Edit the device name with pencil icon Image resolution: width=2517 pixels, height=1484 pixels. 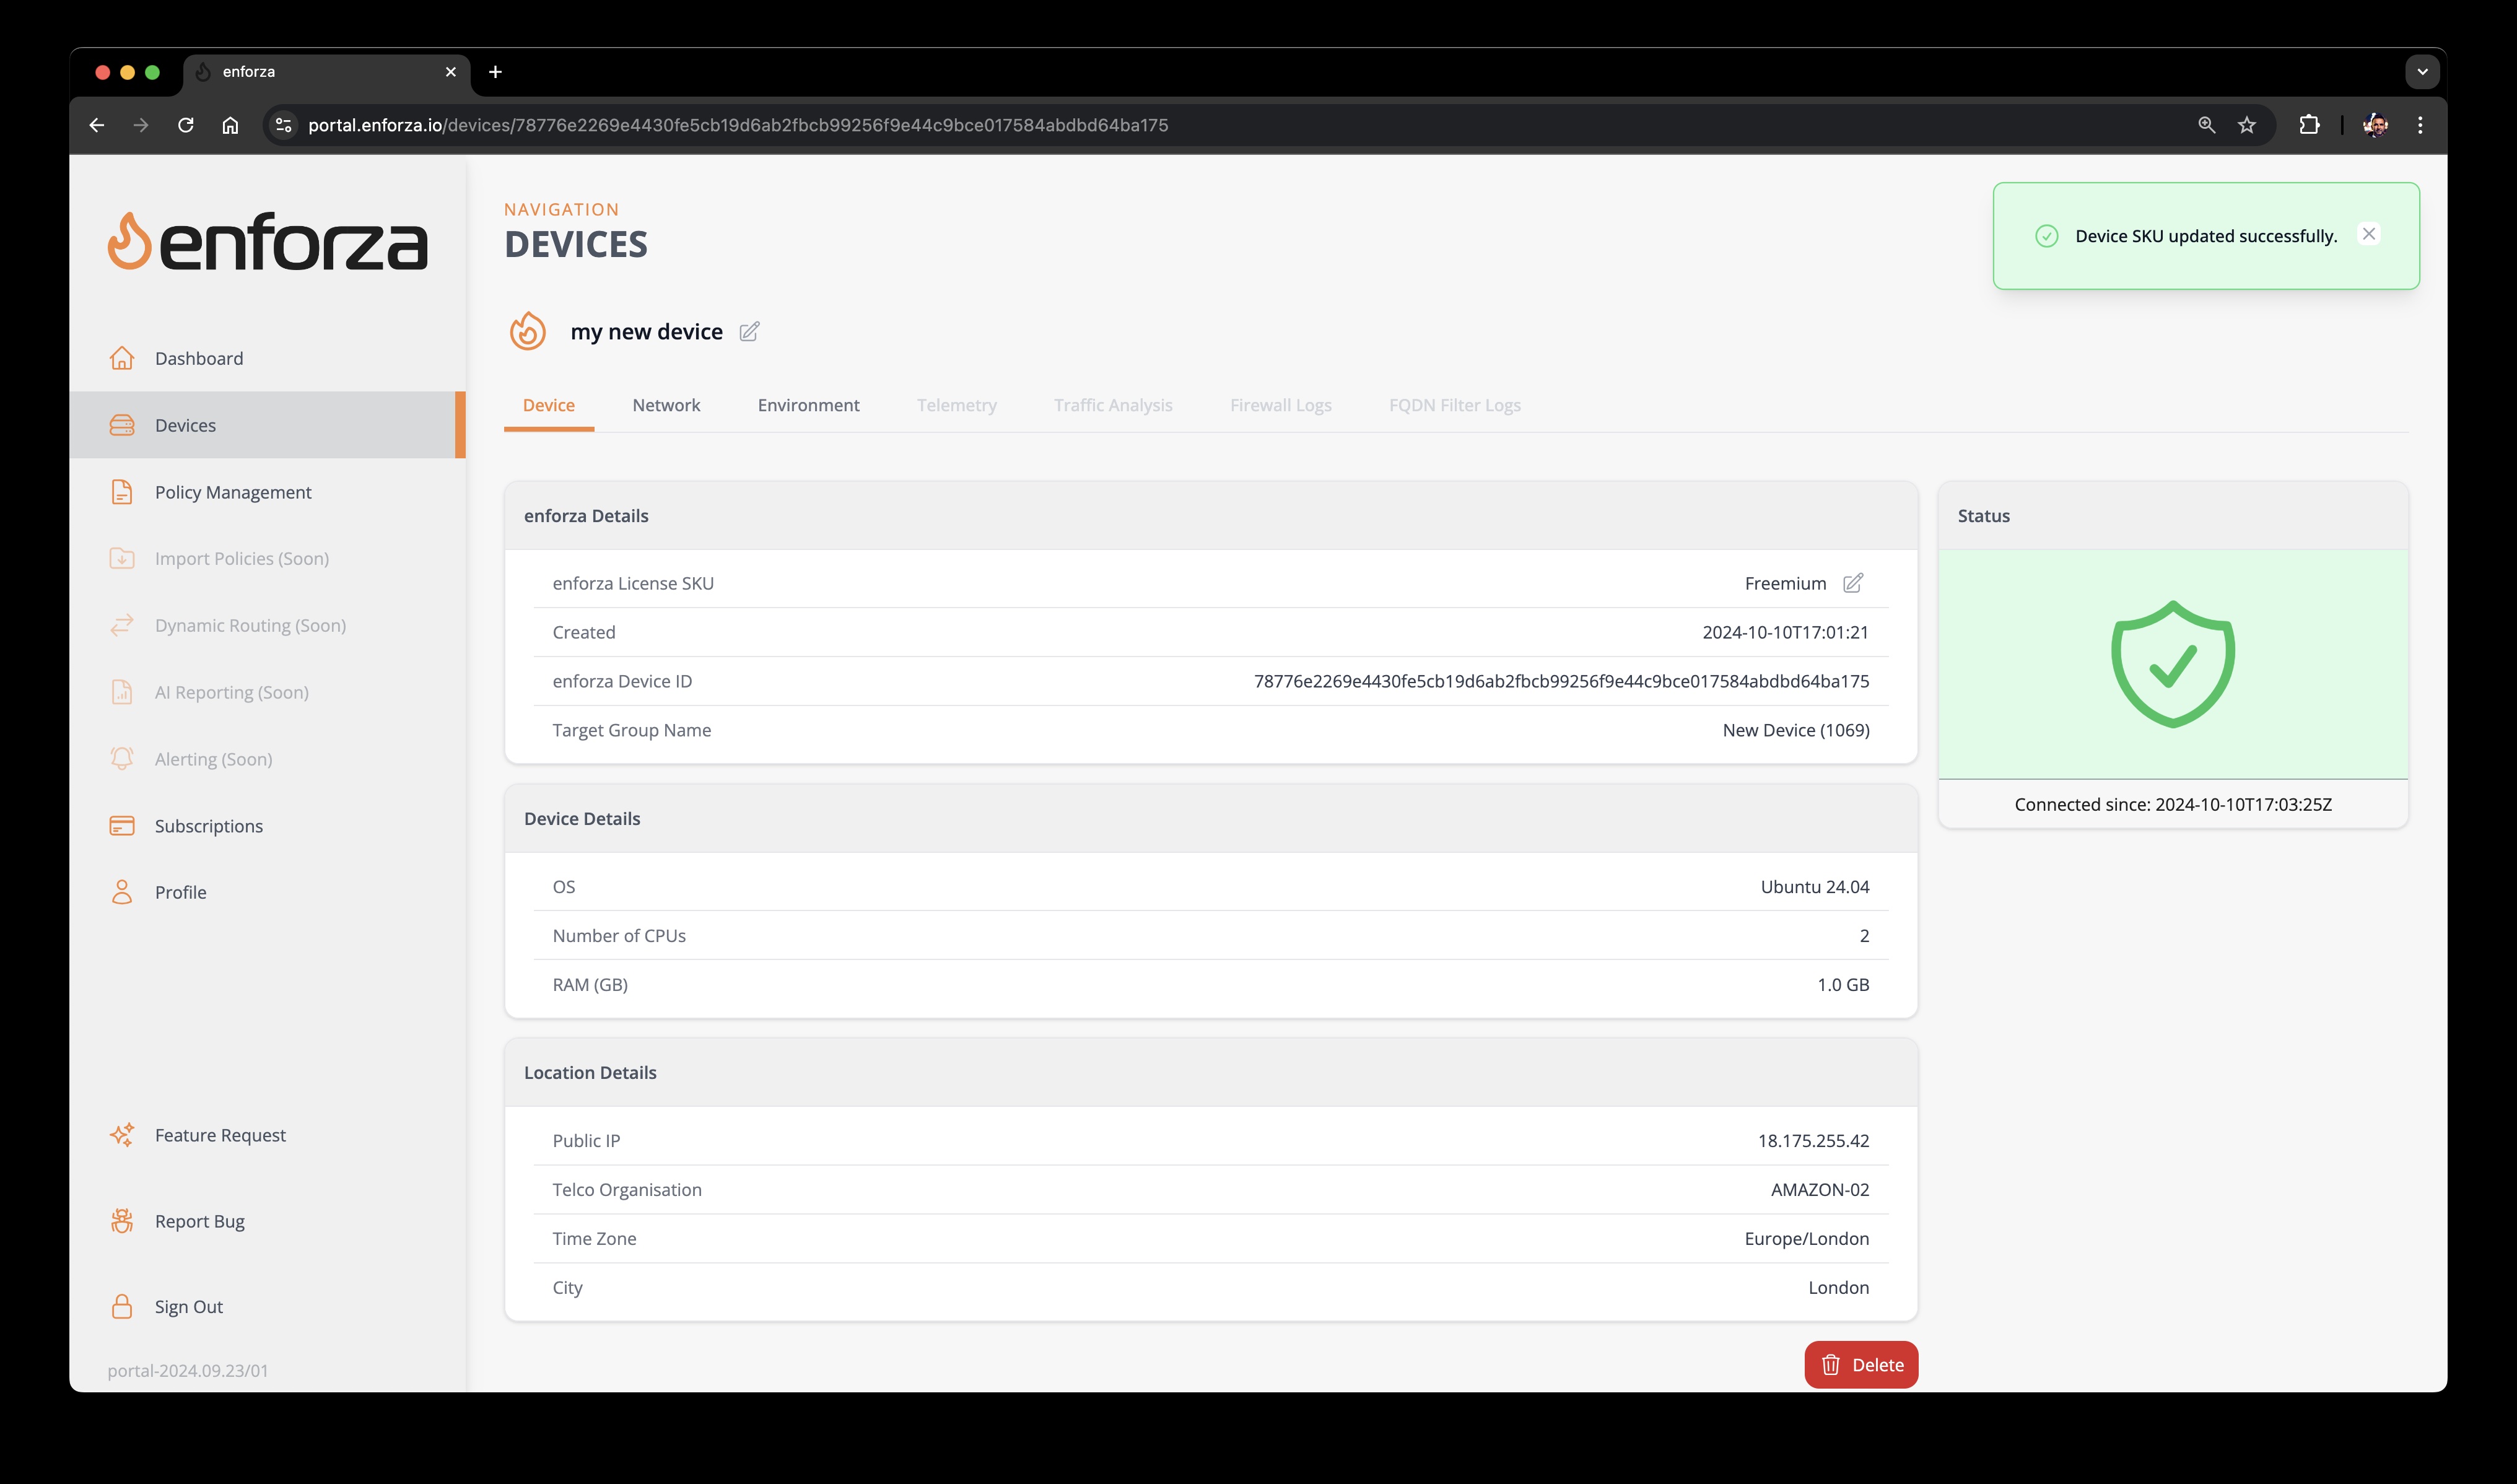pyautogui.click(x=749, y=331)
